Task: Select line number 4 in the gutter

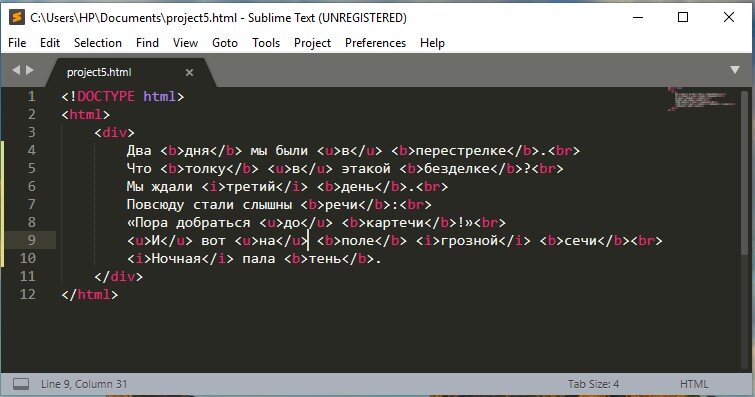Action: [x=31, y=150]
